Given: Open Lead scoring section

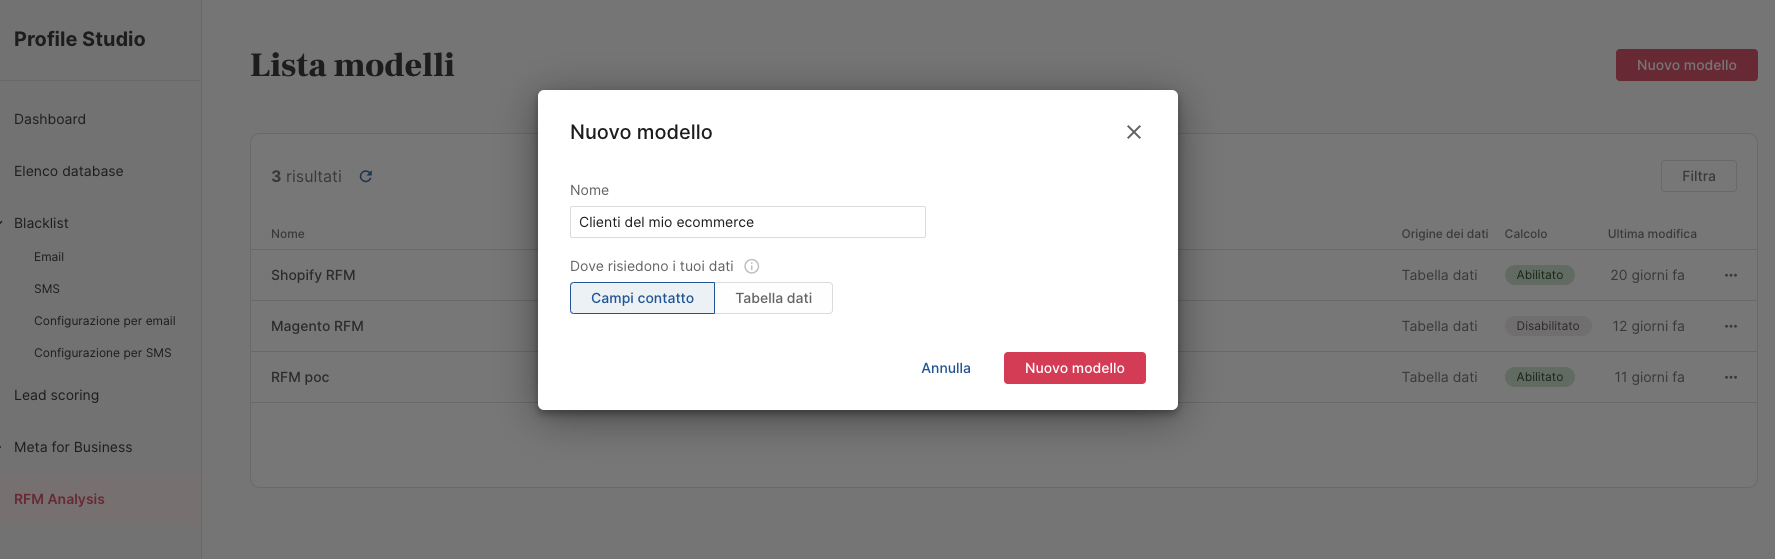Looking at the screenshot, I should click(x=57, y=395).
